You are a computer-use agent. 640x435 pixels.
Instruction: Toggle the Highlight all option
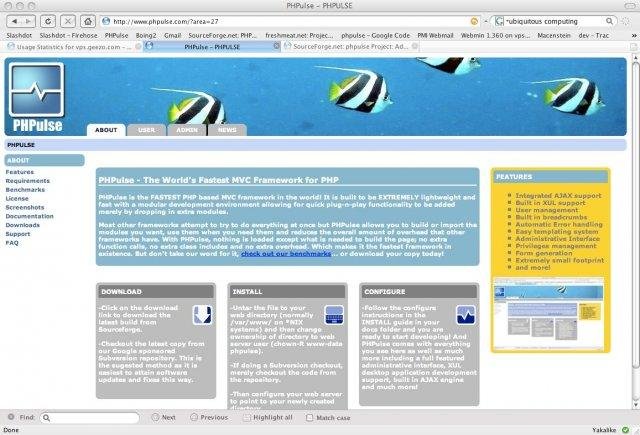269,417
